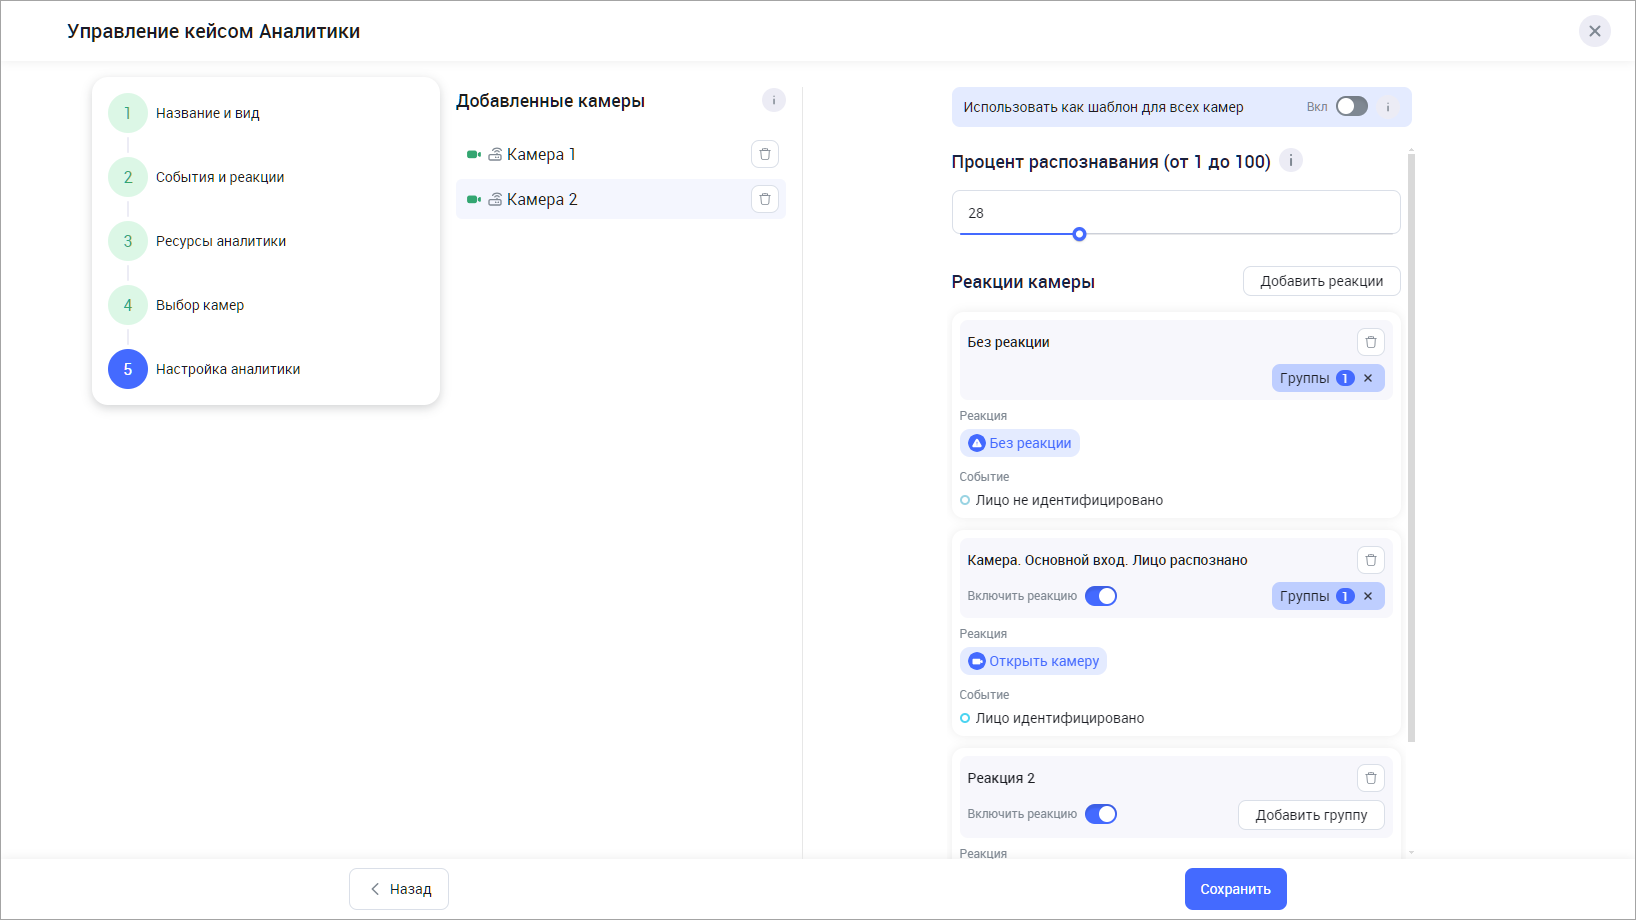Image resolution: width=1636 pixels, height=920 pixels.
Task: Delete Камера 1 with trash icon
Action: tap(765, 154)
